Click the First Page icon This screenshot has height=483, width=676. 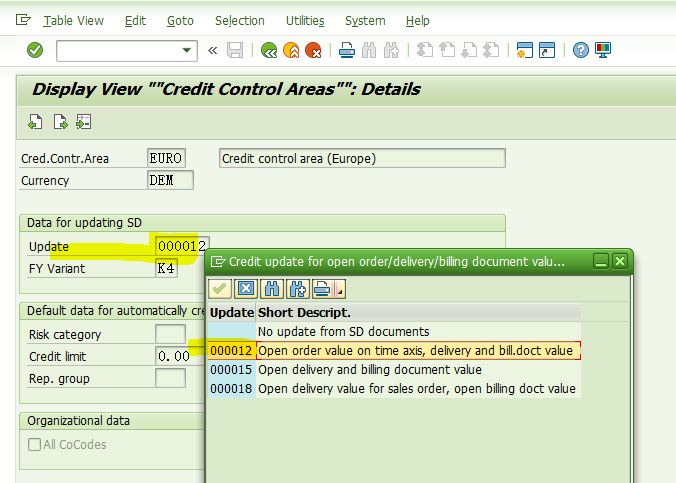pos(425,50)
